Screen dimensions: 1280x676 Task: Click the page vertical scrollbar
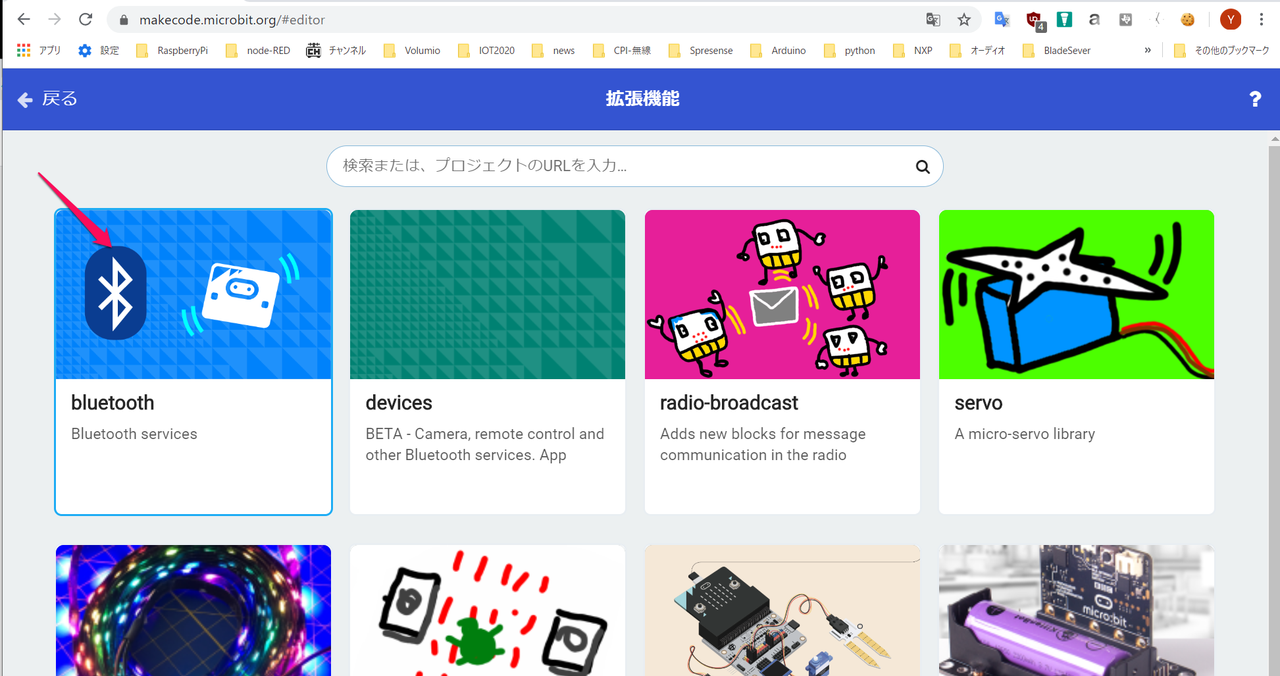click(1272, 400)
